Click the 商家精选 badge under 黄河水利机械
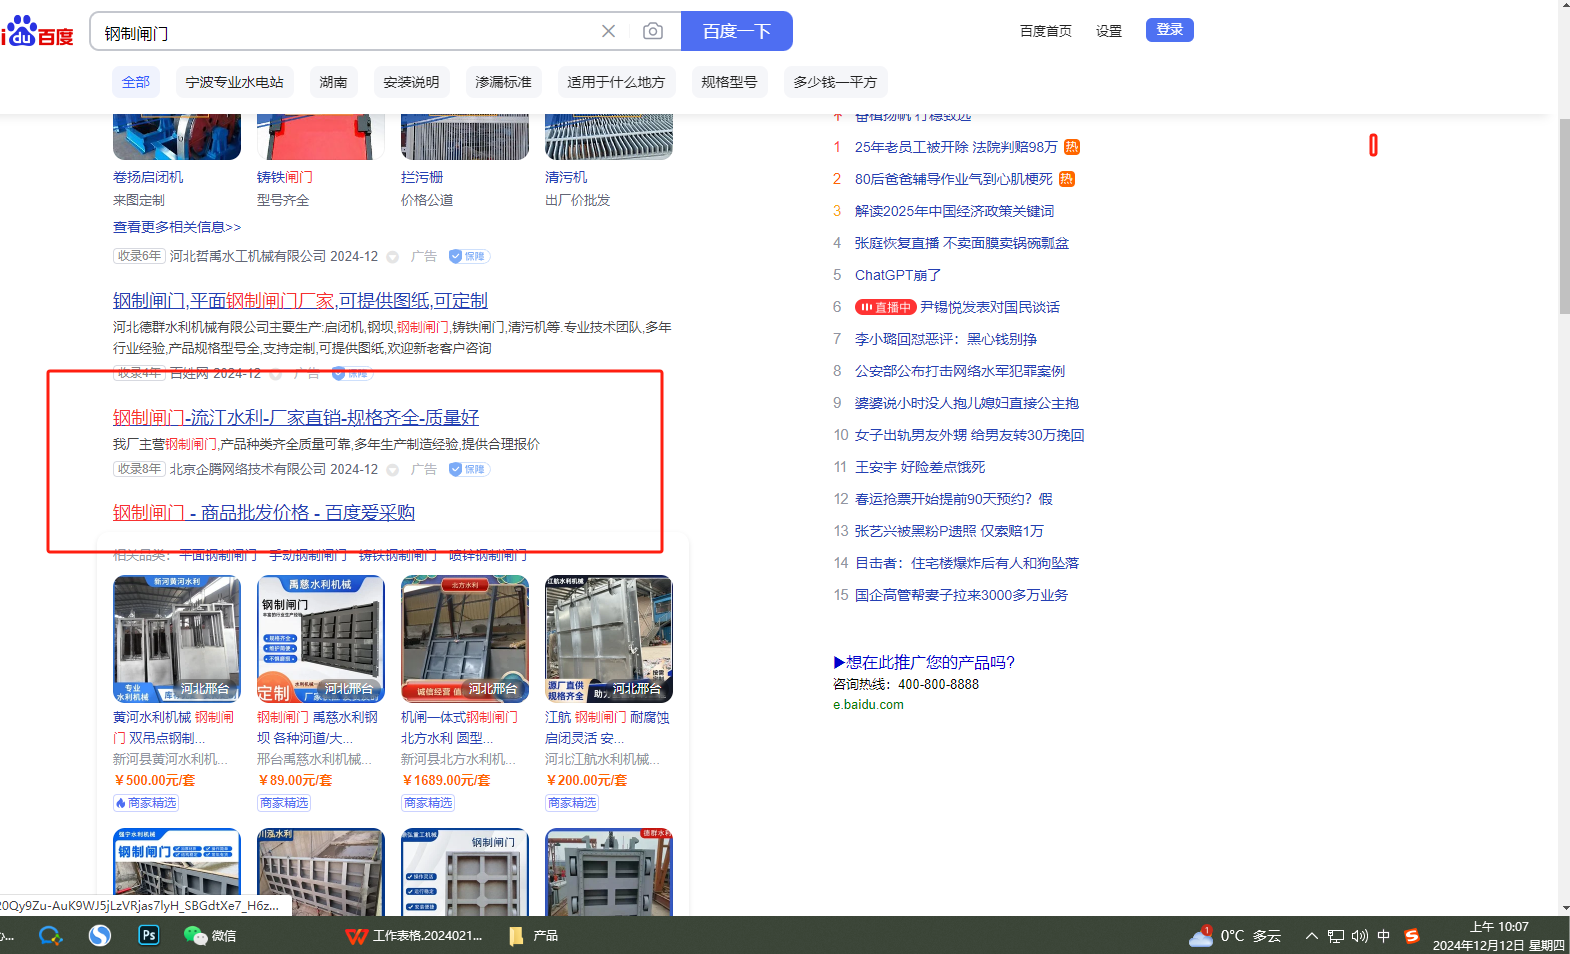 [146, 803]
